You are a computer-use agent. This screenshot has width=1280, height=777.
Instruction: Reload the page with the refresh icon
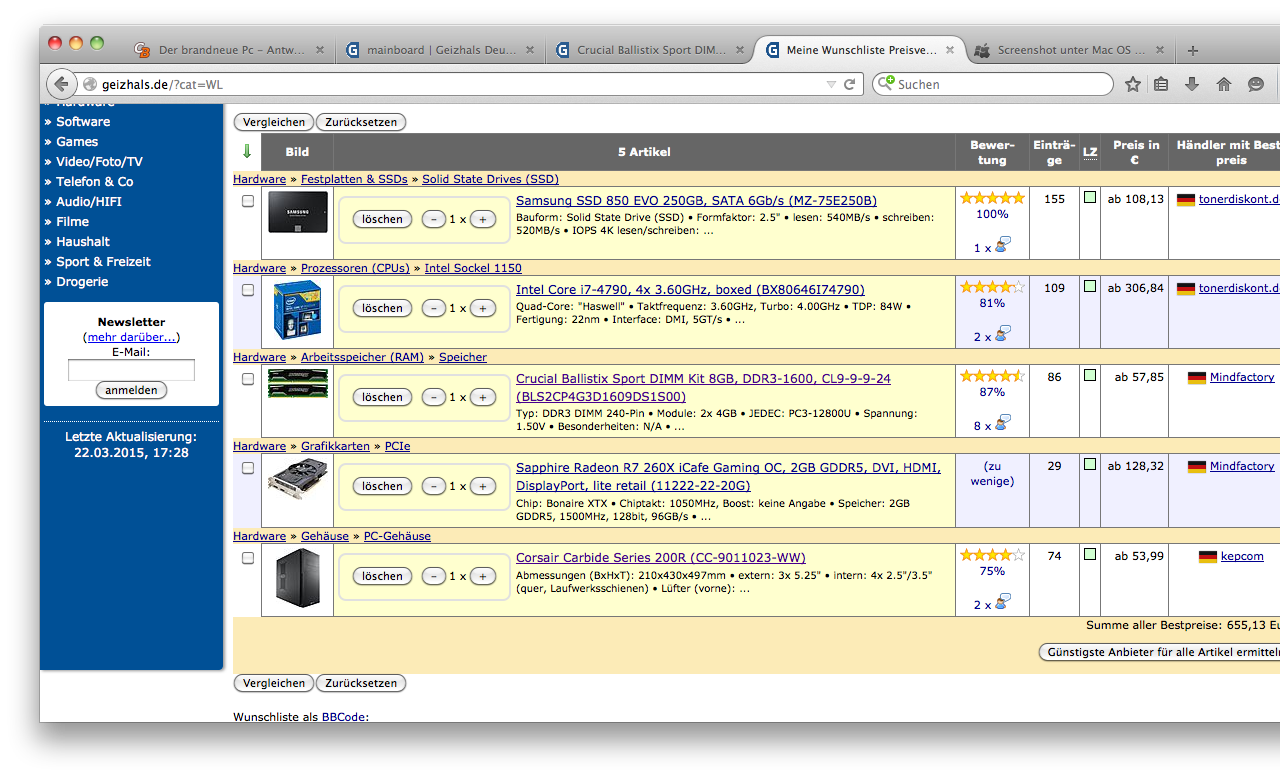[x=850, y=85]
